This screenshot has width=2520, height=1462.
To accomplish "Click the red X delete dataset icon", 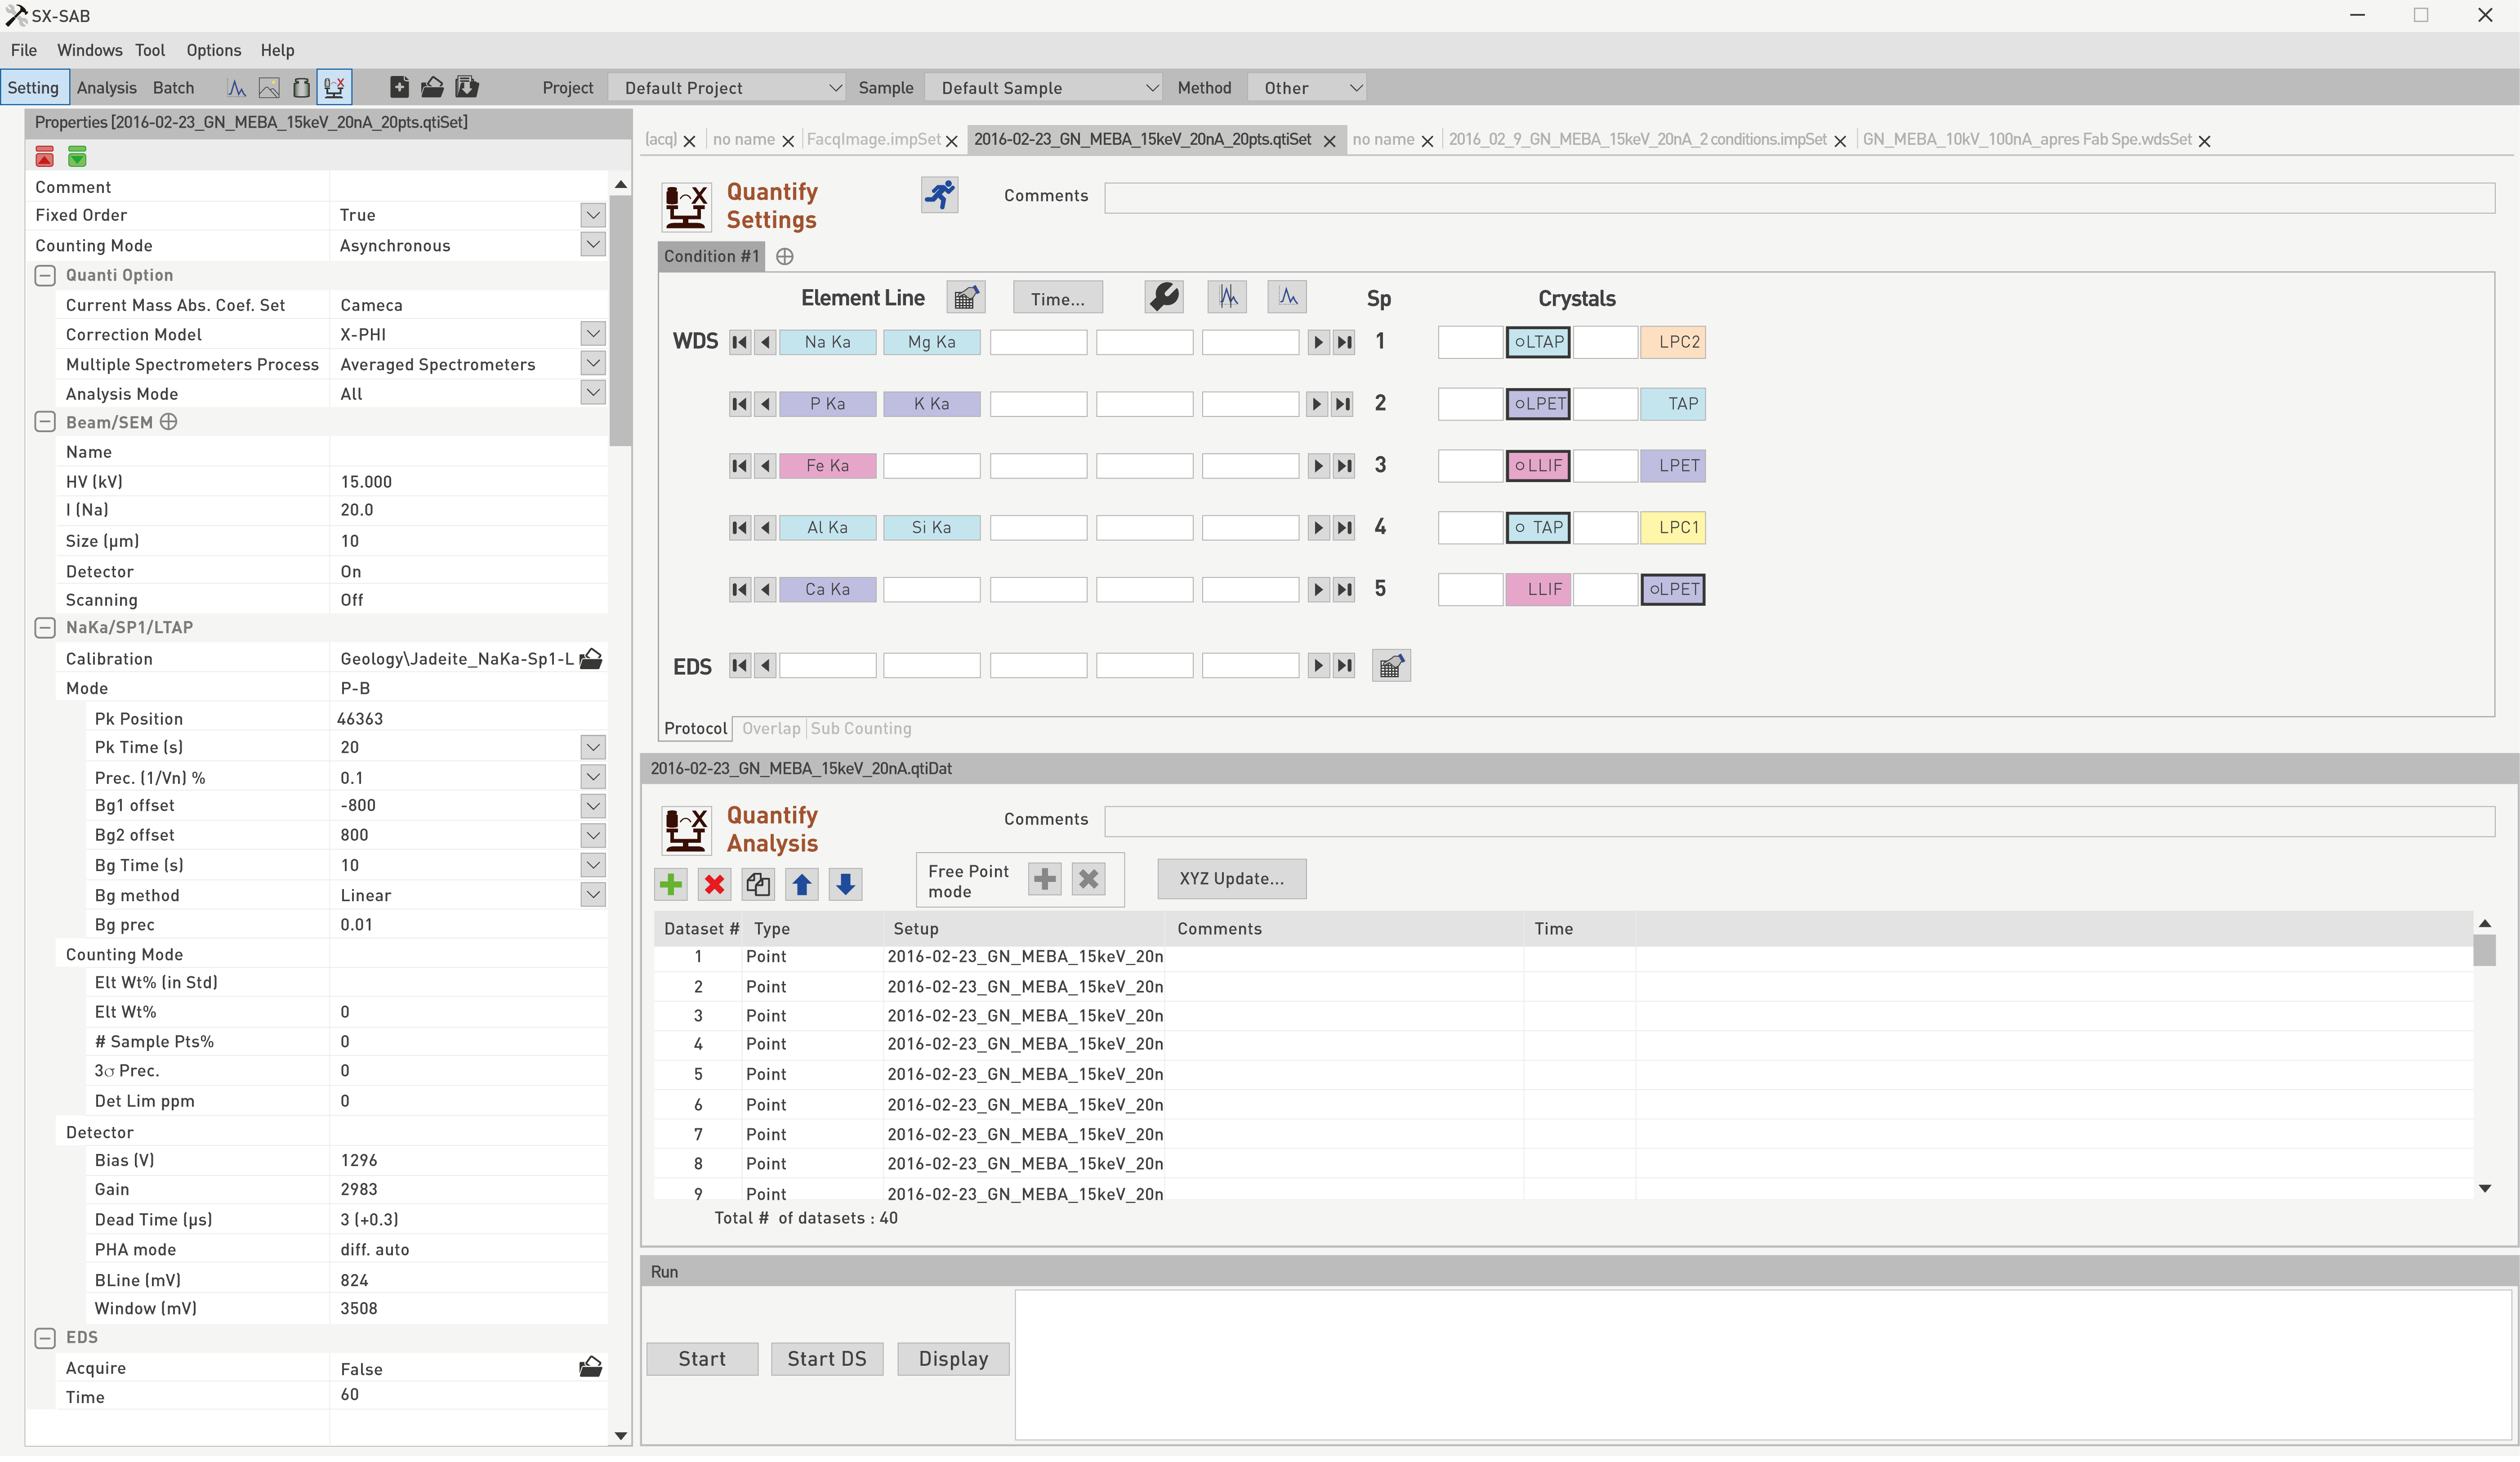I will pyautogui.click(x=714, y=884).
